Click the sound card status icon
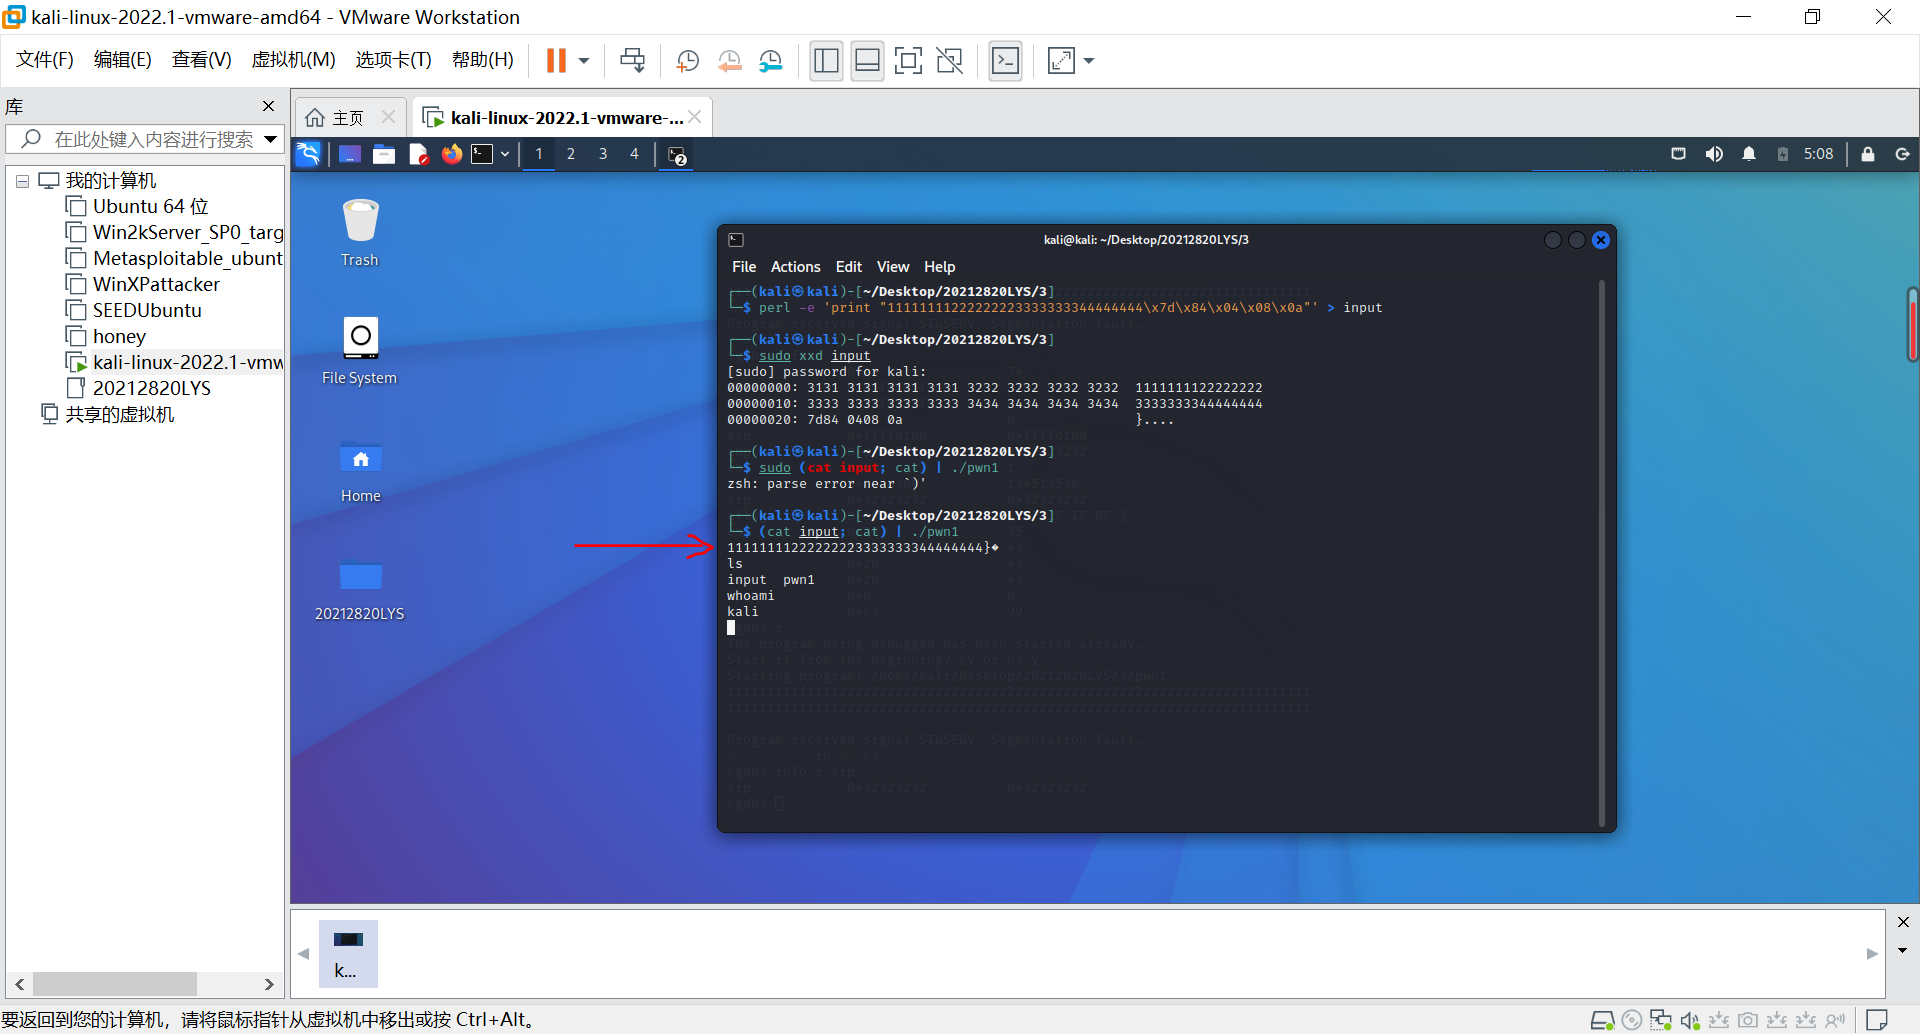This screenshot has width=1920, height=1034. (1689, 1021)
